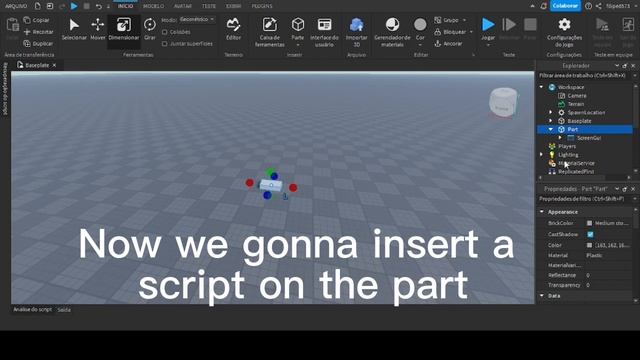
Task: Click the Retomar resume button
Action: click(x=509, y=24)
